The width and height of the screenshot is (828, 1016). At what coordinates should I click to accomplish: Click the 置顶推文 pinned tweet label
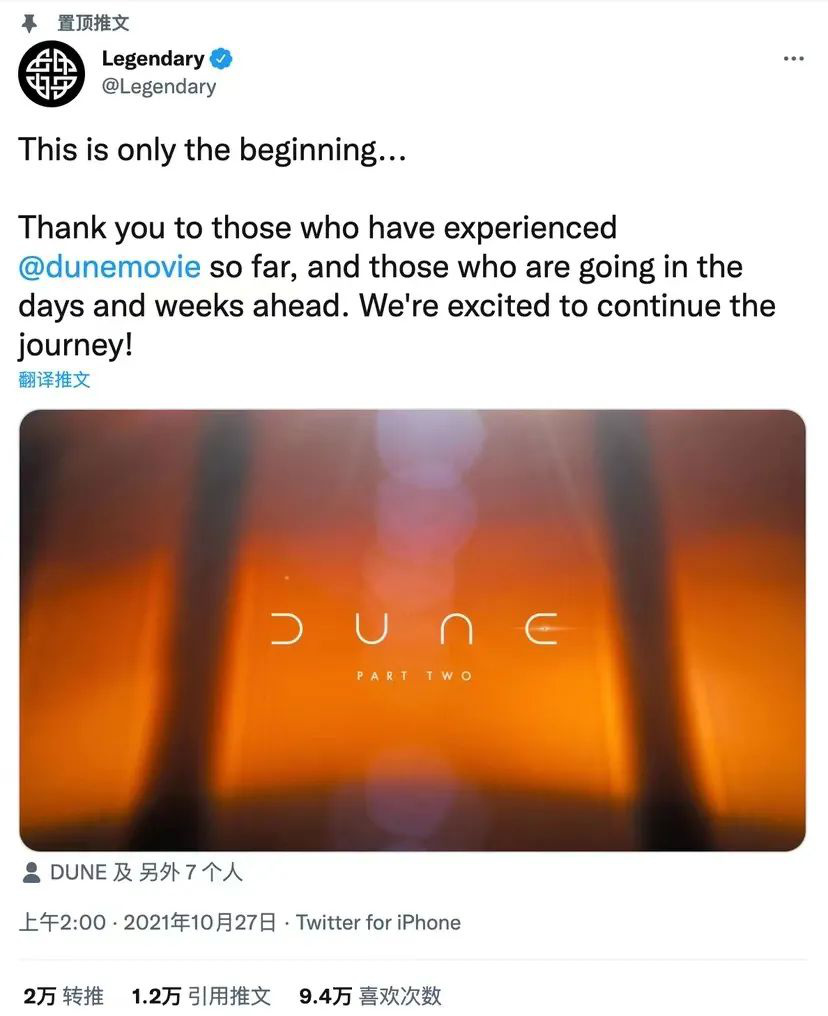93,23
